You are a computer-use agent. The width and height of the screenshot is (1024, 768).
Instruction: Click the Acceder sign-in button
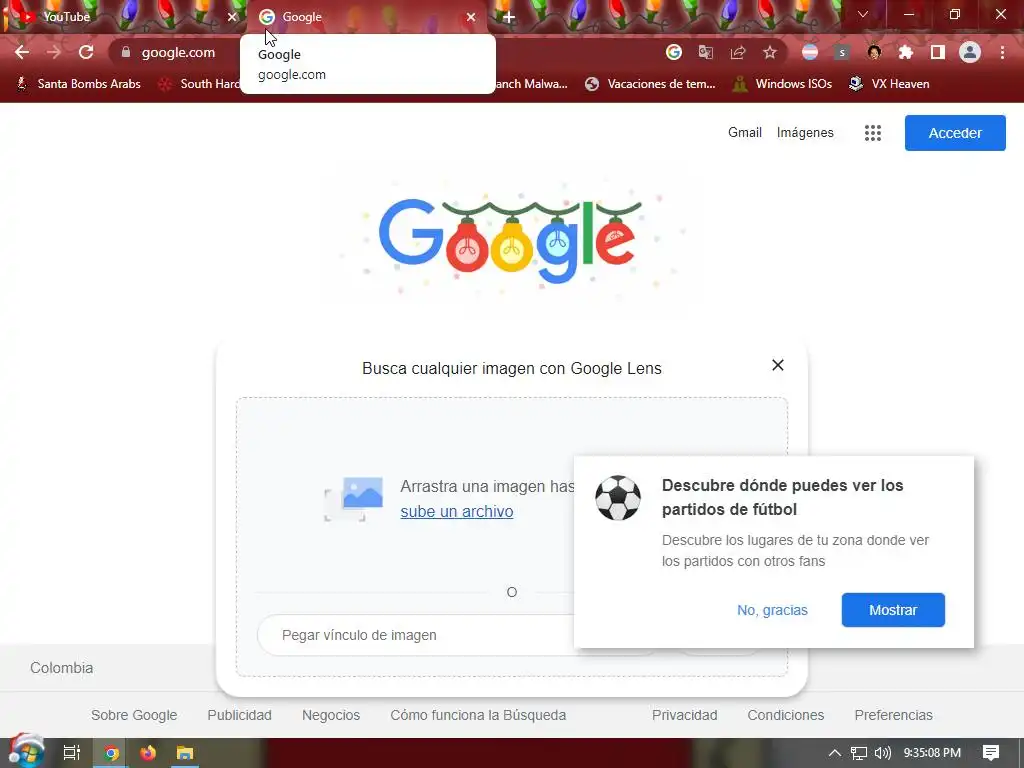pos(955,133)
